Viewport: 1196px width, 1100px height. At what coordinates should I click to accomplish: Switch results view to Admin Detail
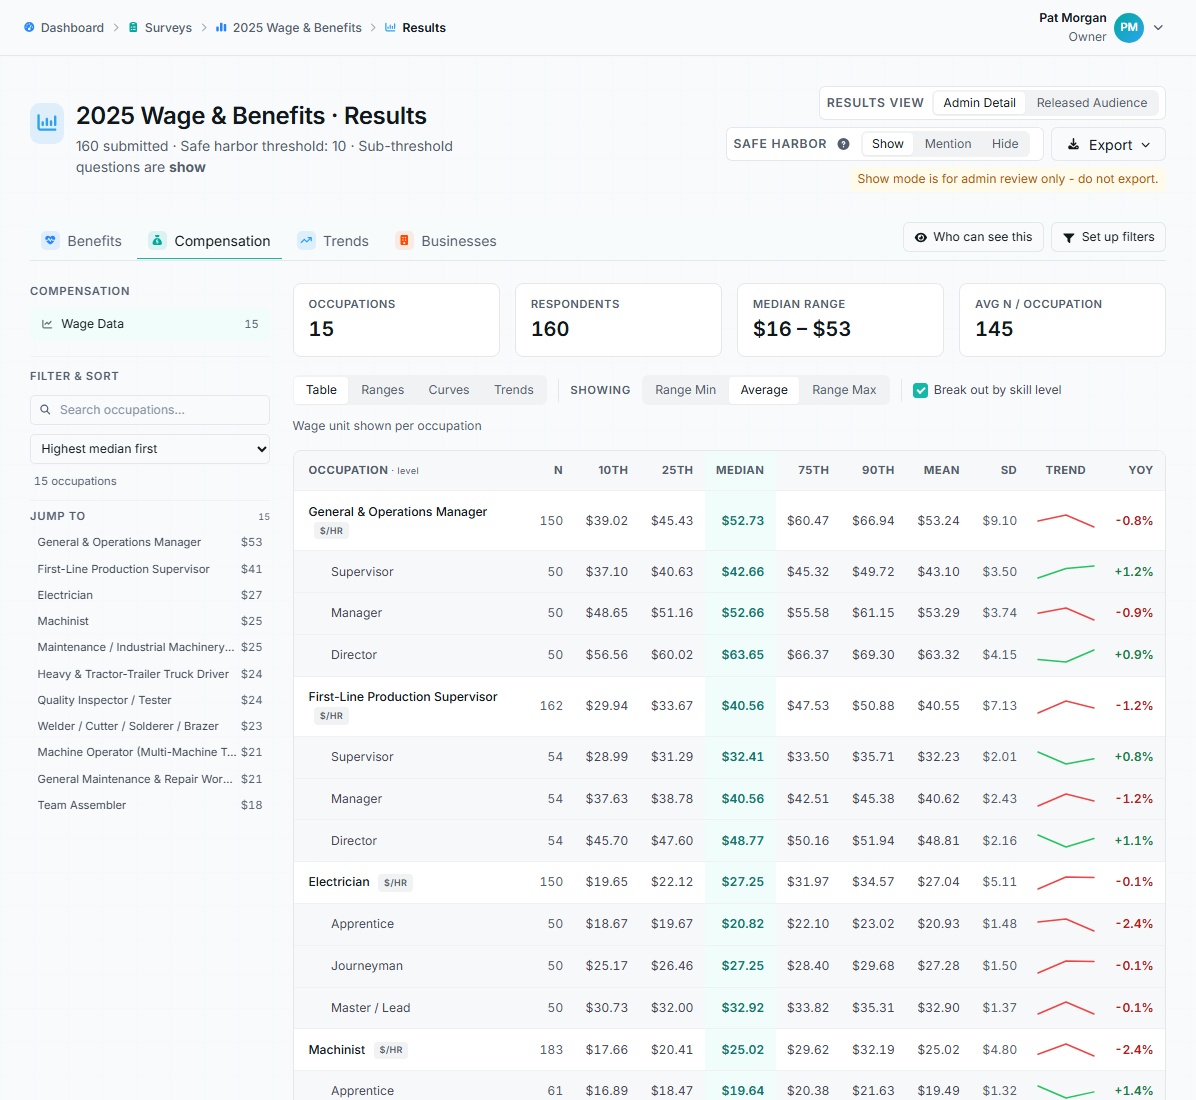(979, 103)
